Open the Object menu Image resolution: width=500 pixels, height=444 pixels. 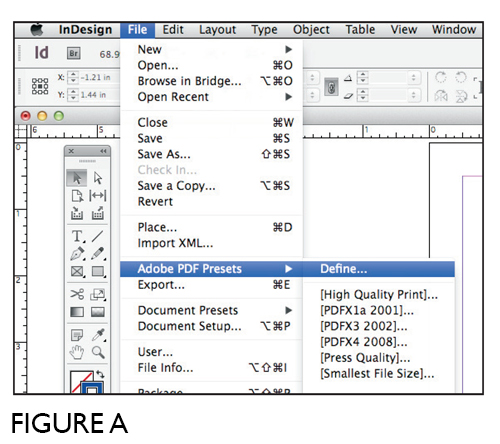point(311,30)
